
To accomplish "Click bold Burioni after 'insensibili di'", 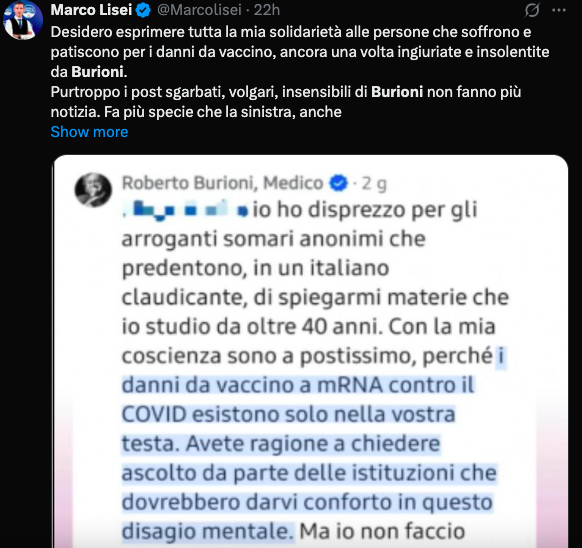I will 397,92.
